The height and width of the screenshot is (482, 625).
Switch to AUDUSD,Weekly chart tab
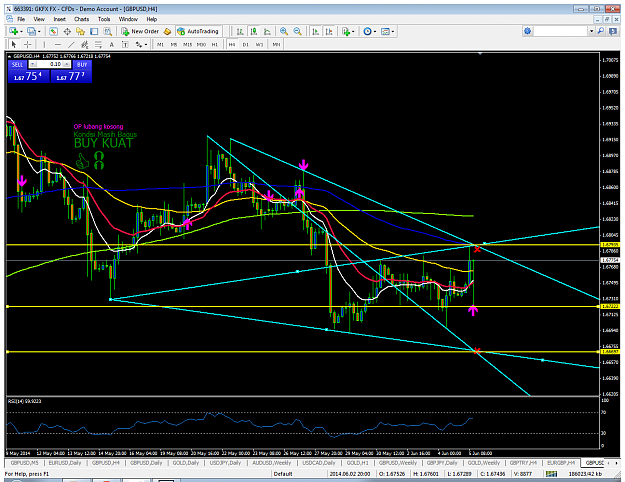point(271,463)
